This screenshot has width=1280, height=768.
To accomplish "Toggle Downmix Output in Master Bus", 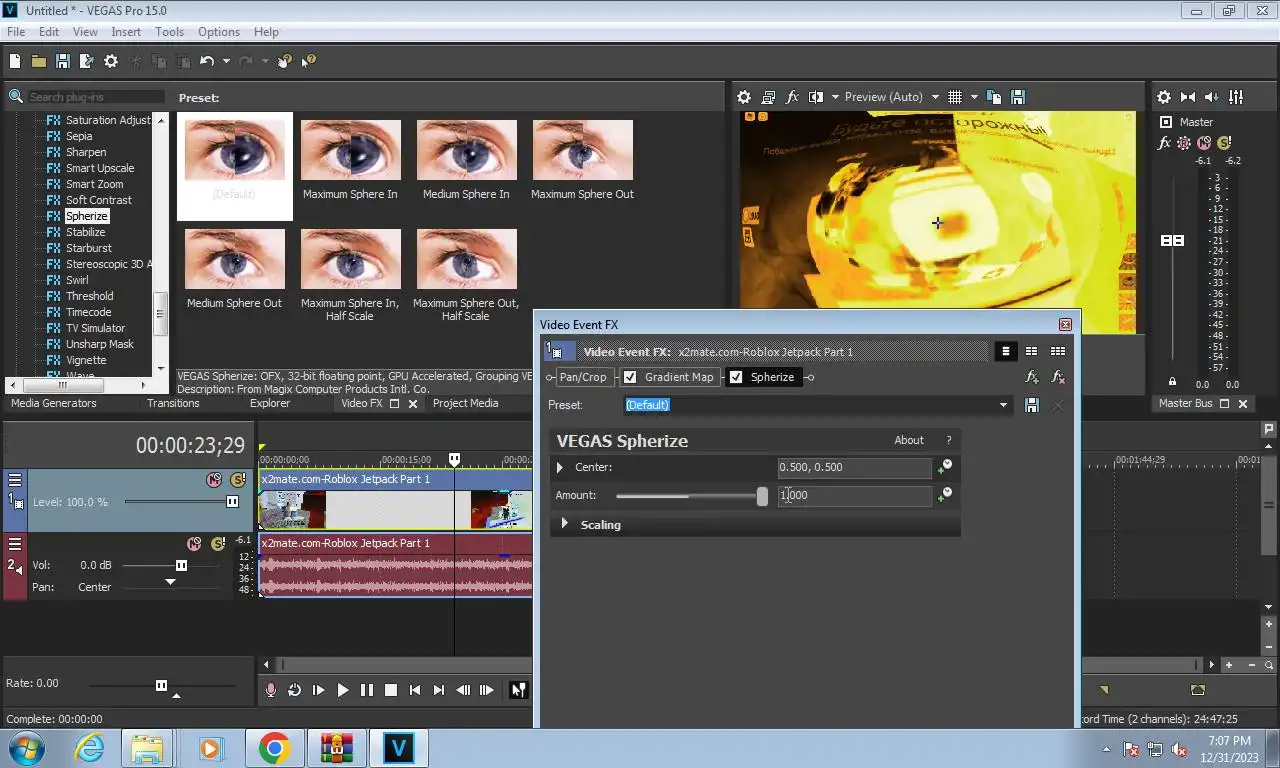I will coord(1188,97).
